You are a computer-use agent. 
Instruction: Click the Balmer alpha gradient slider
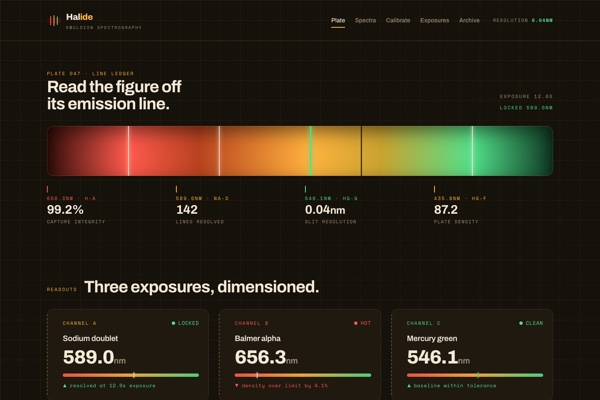pos(303,375)
